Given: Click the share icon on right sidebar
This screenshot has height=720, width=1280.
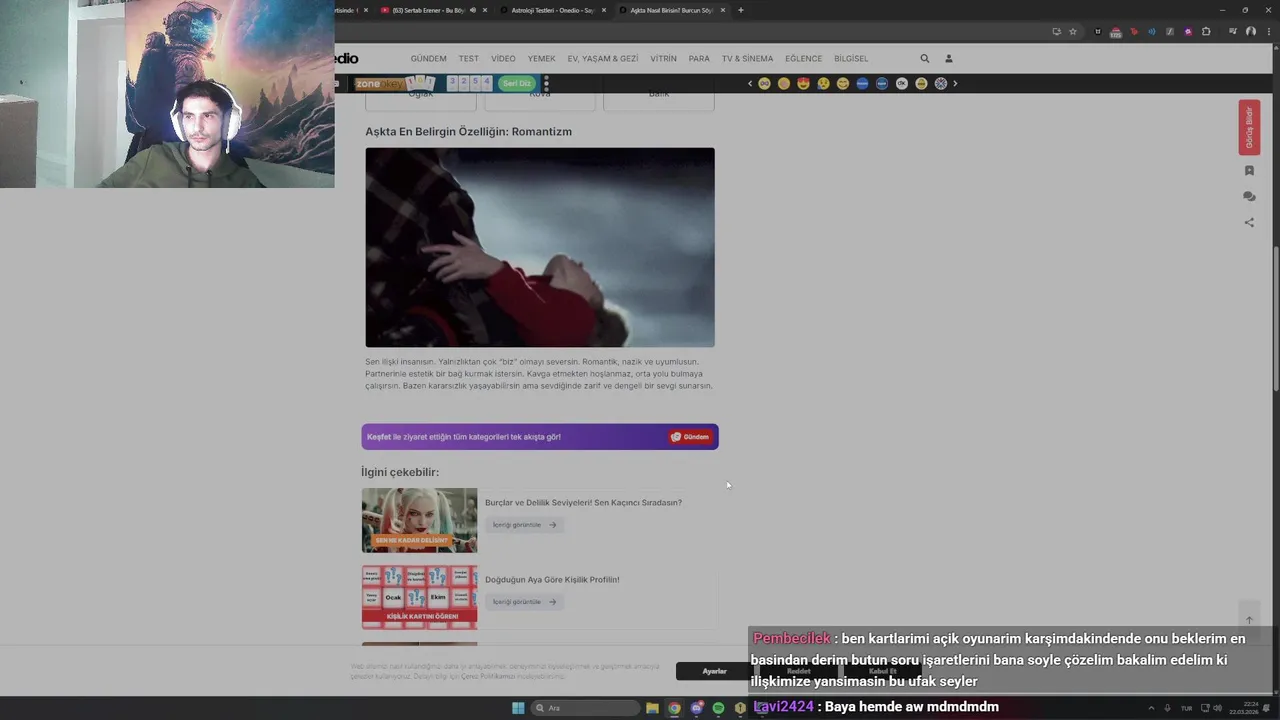Looking at the screenshot, I should (1249, 223).
